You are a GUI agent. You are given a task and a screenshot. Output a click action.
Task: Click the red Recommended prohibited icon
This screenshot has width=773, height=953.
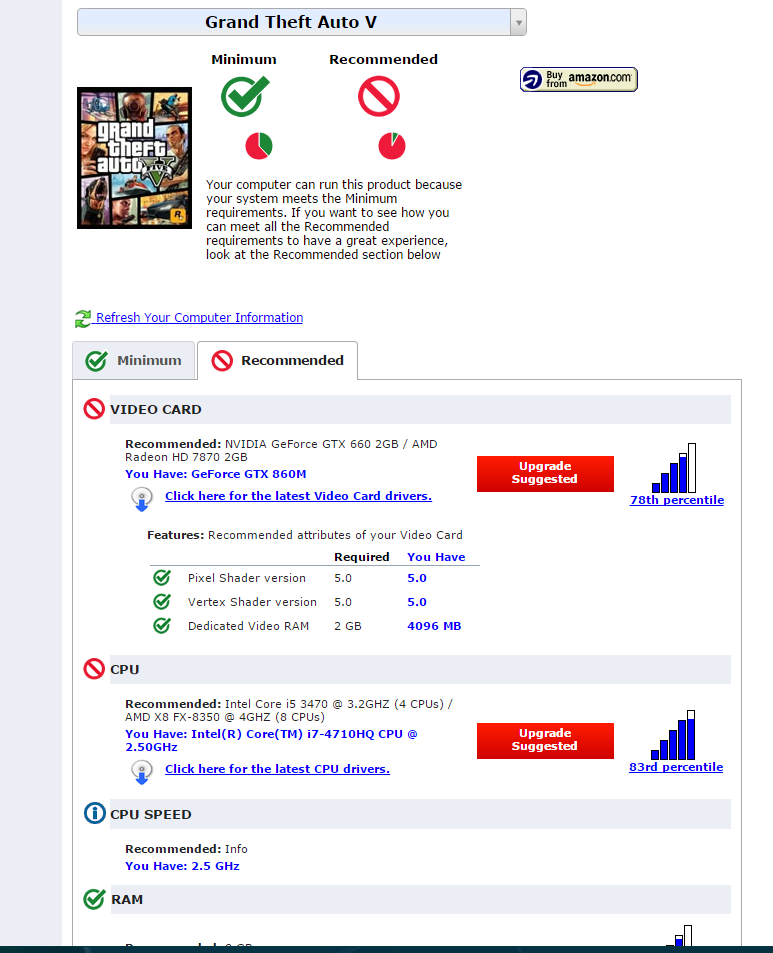coord(379,96)
